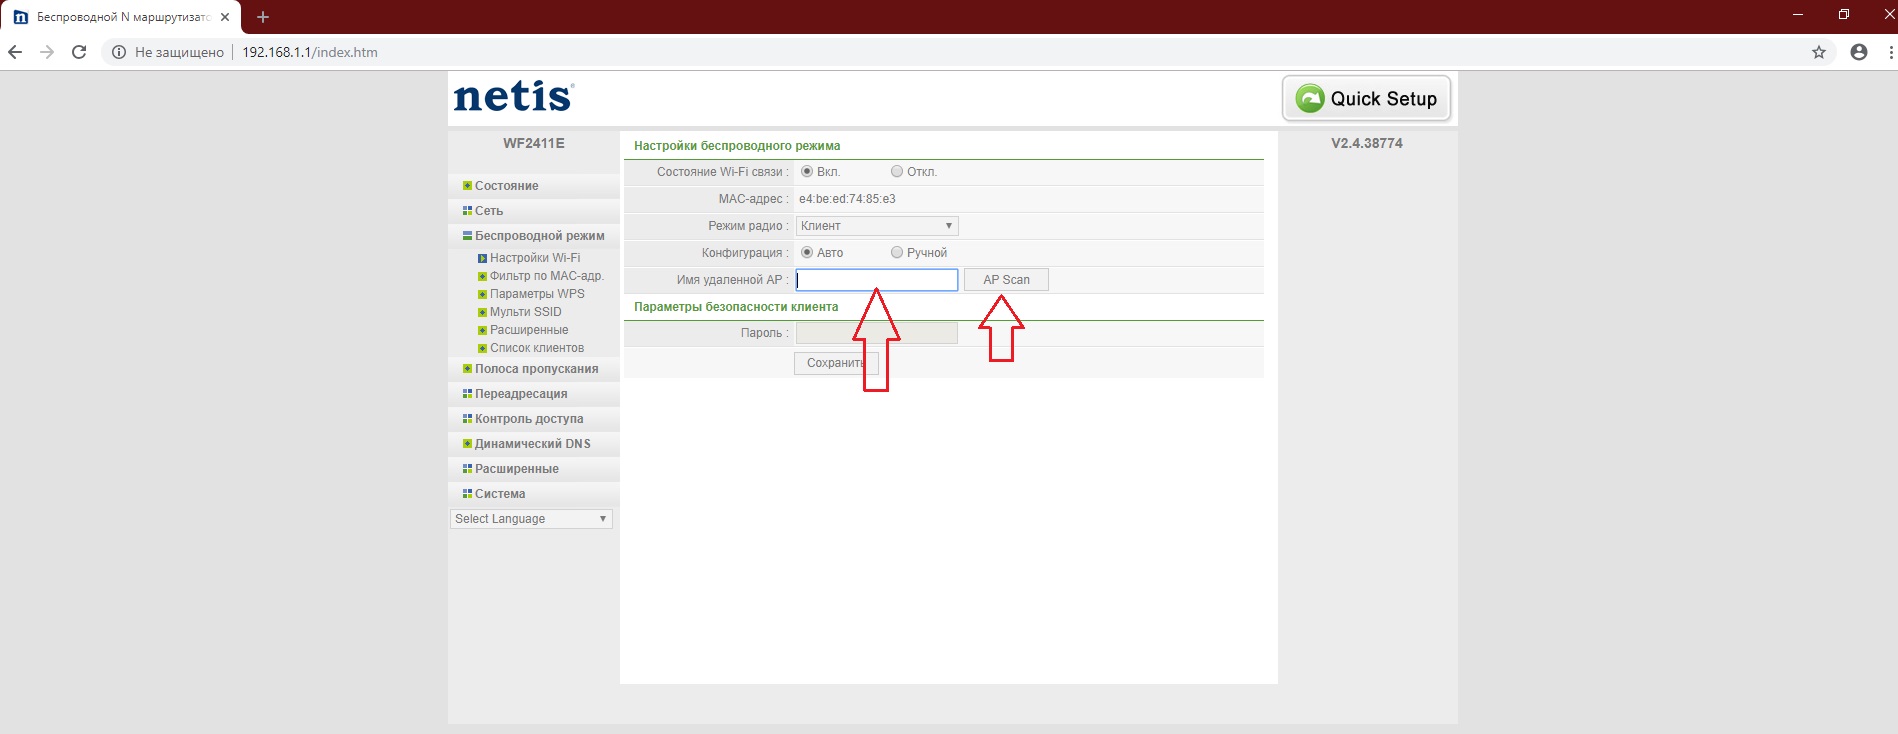The image size is (1898, 734).
Task: Open the Режим радио dropdown
Action: coord(877,226)
